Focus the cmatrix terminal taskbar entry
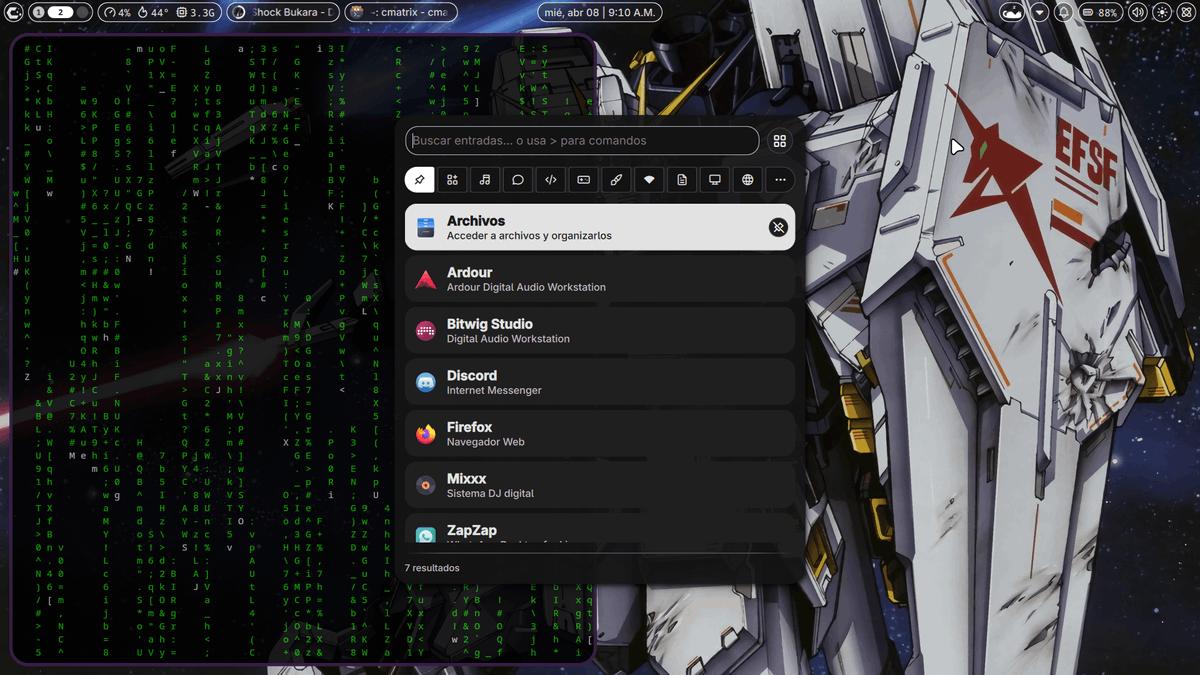 click(401, 13)
